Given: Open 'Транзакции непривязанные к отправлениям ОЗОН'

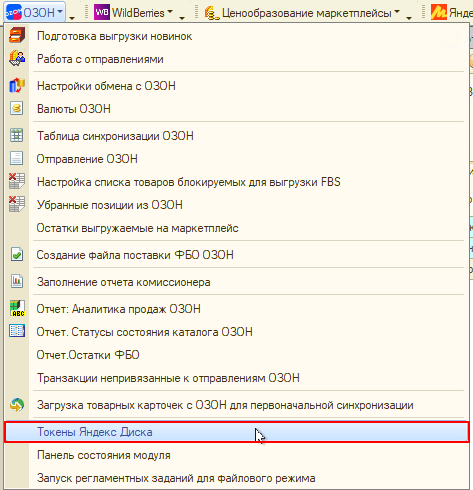Looking at the screenshot, I should click(236, 378).
